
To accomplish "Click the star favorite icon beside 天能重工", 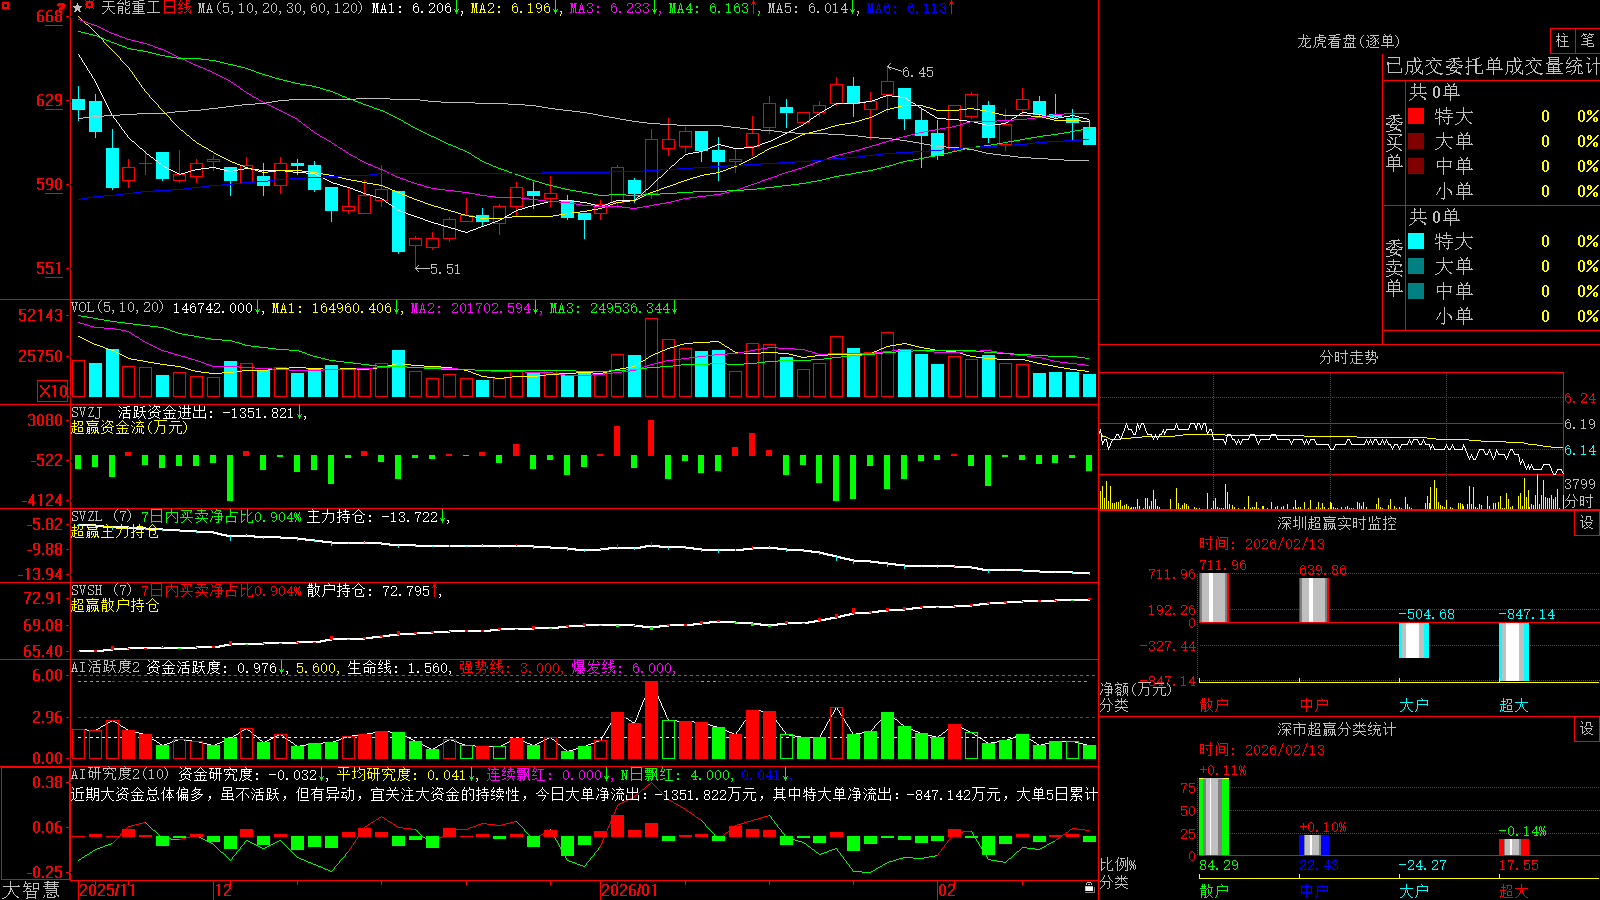I will coord(77,8).
